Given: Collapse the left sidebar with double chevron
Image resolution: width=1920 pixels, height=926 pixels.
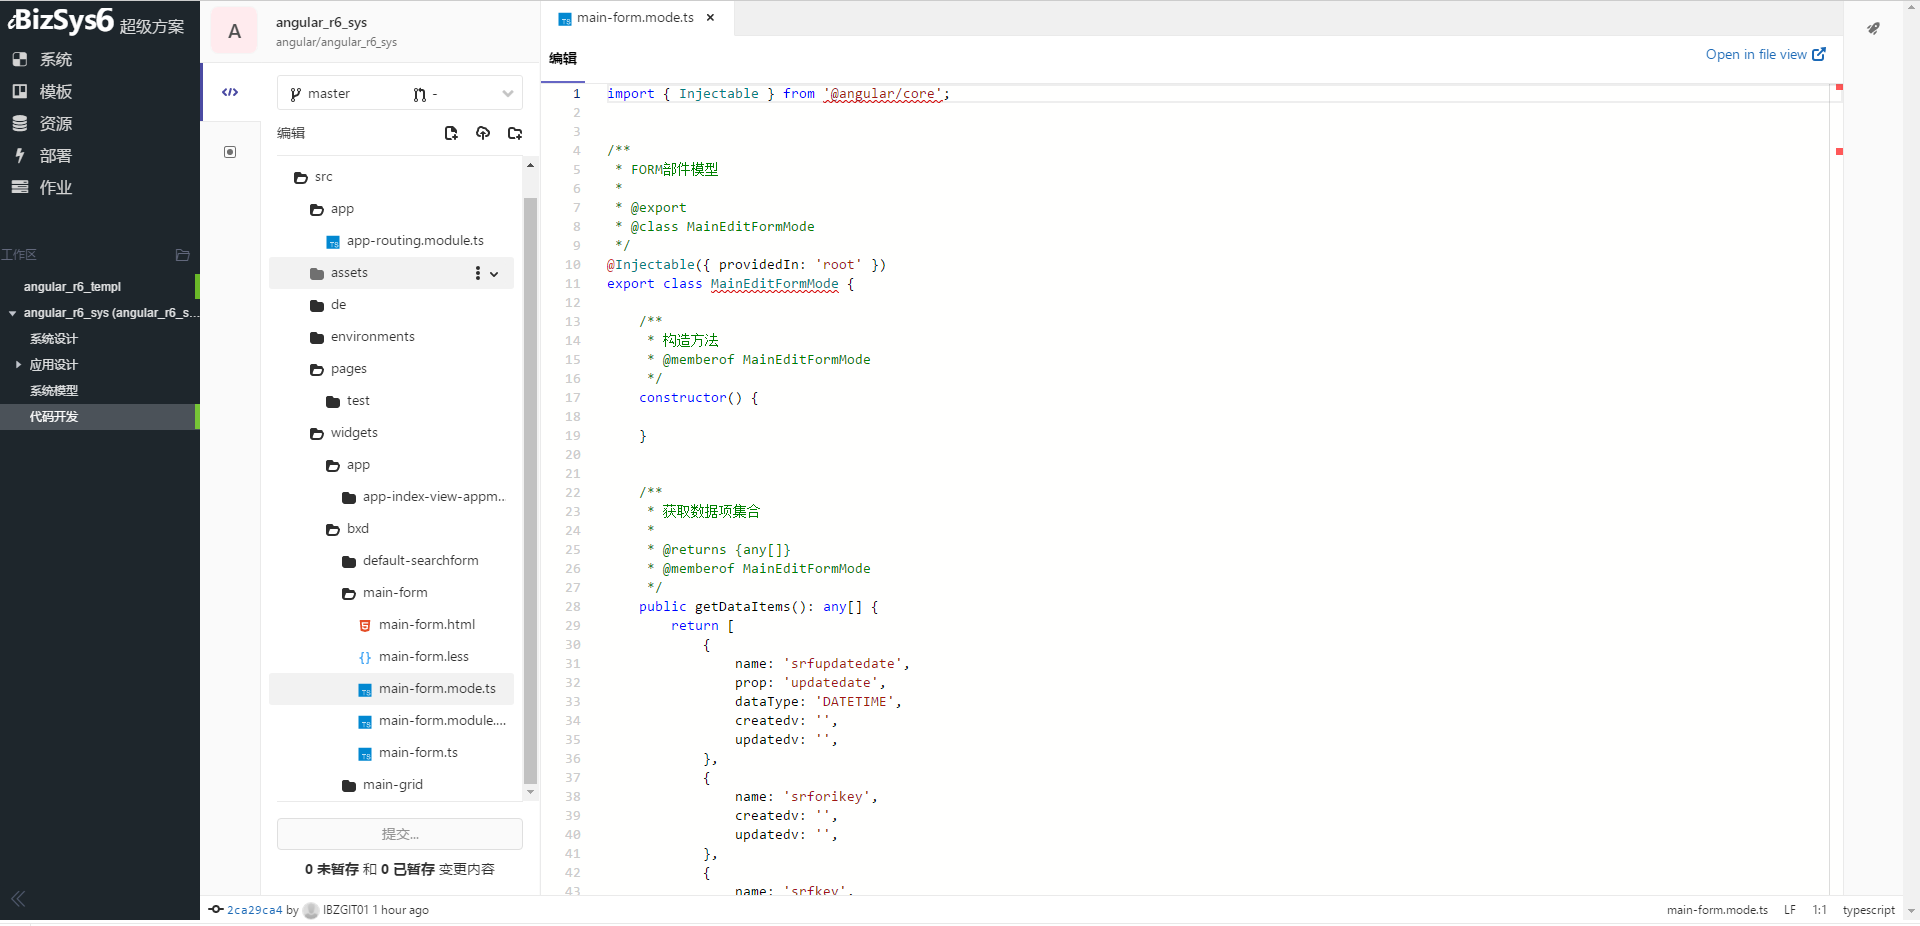Looking at the screenshot, I should [18, 899].
